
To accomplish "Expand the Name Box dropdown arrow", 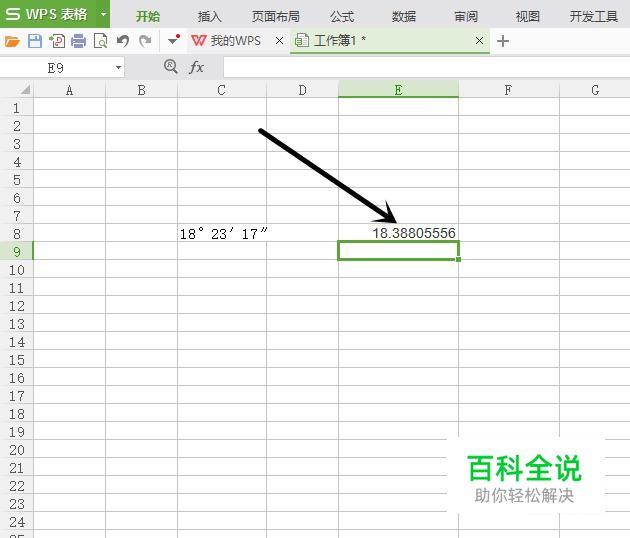I will pyautogui.click(x=118, y=68).
